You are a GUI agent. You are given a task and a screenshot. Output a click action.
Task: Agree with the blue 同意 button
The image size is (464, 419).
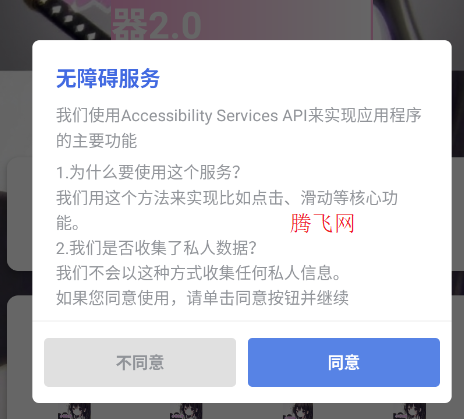coord(344,362)
